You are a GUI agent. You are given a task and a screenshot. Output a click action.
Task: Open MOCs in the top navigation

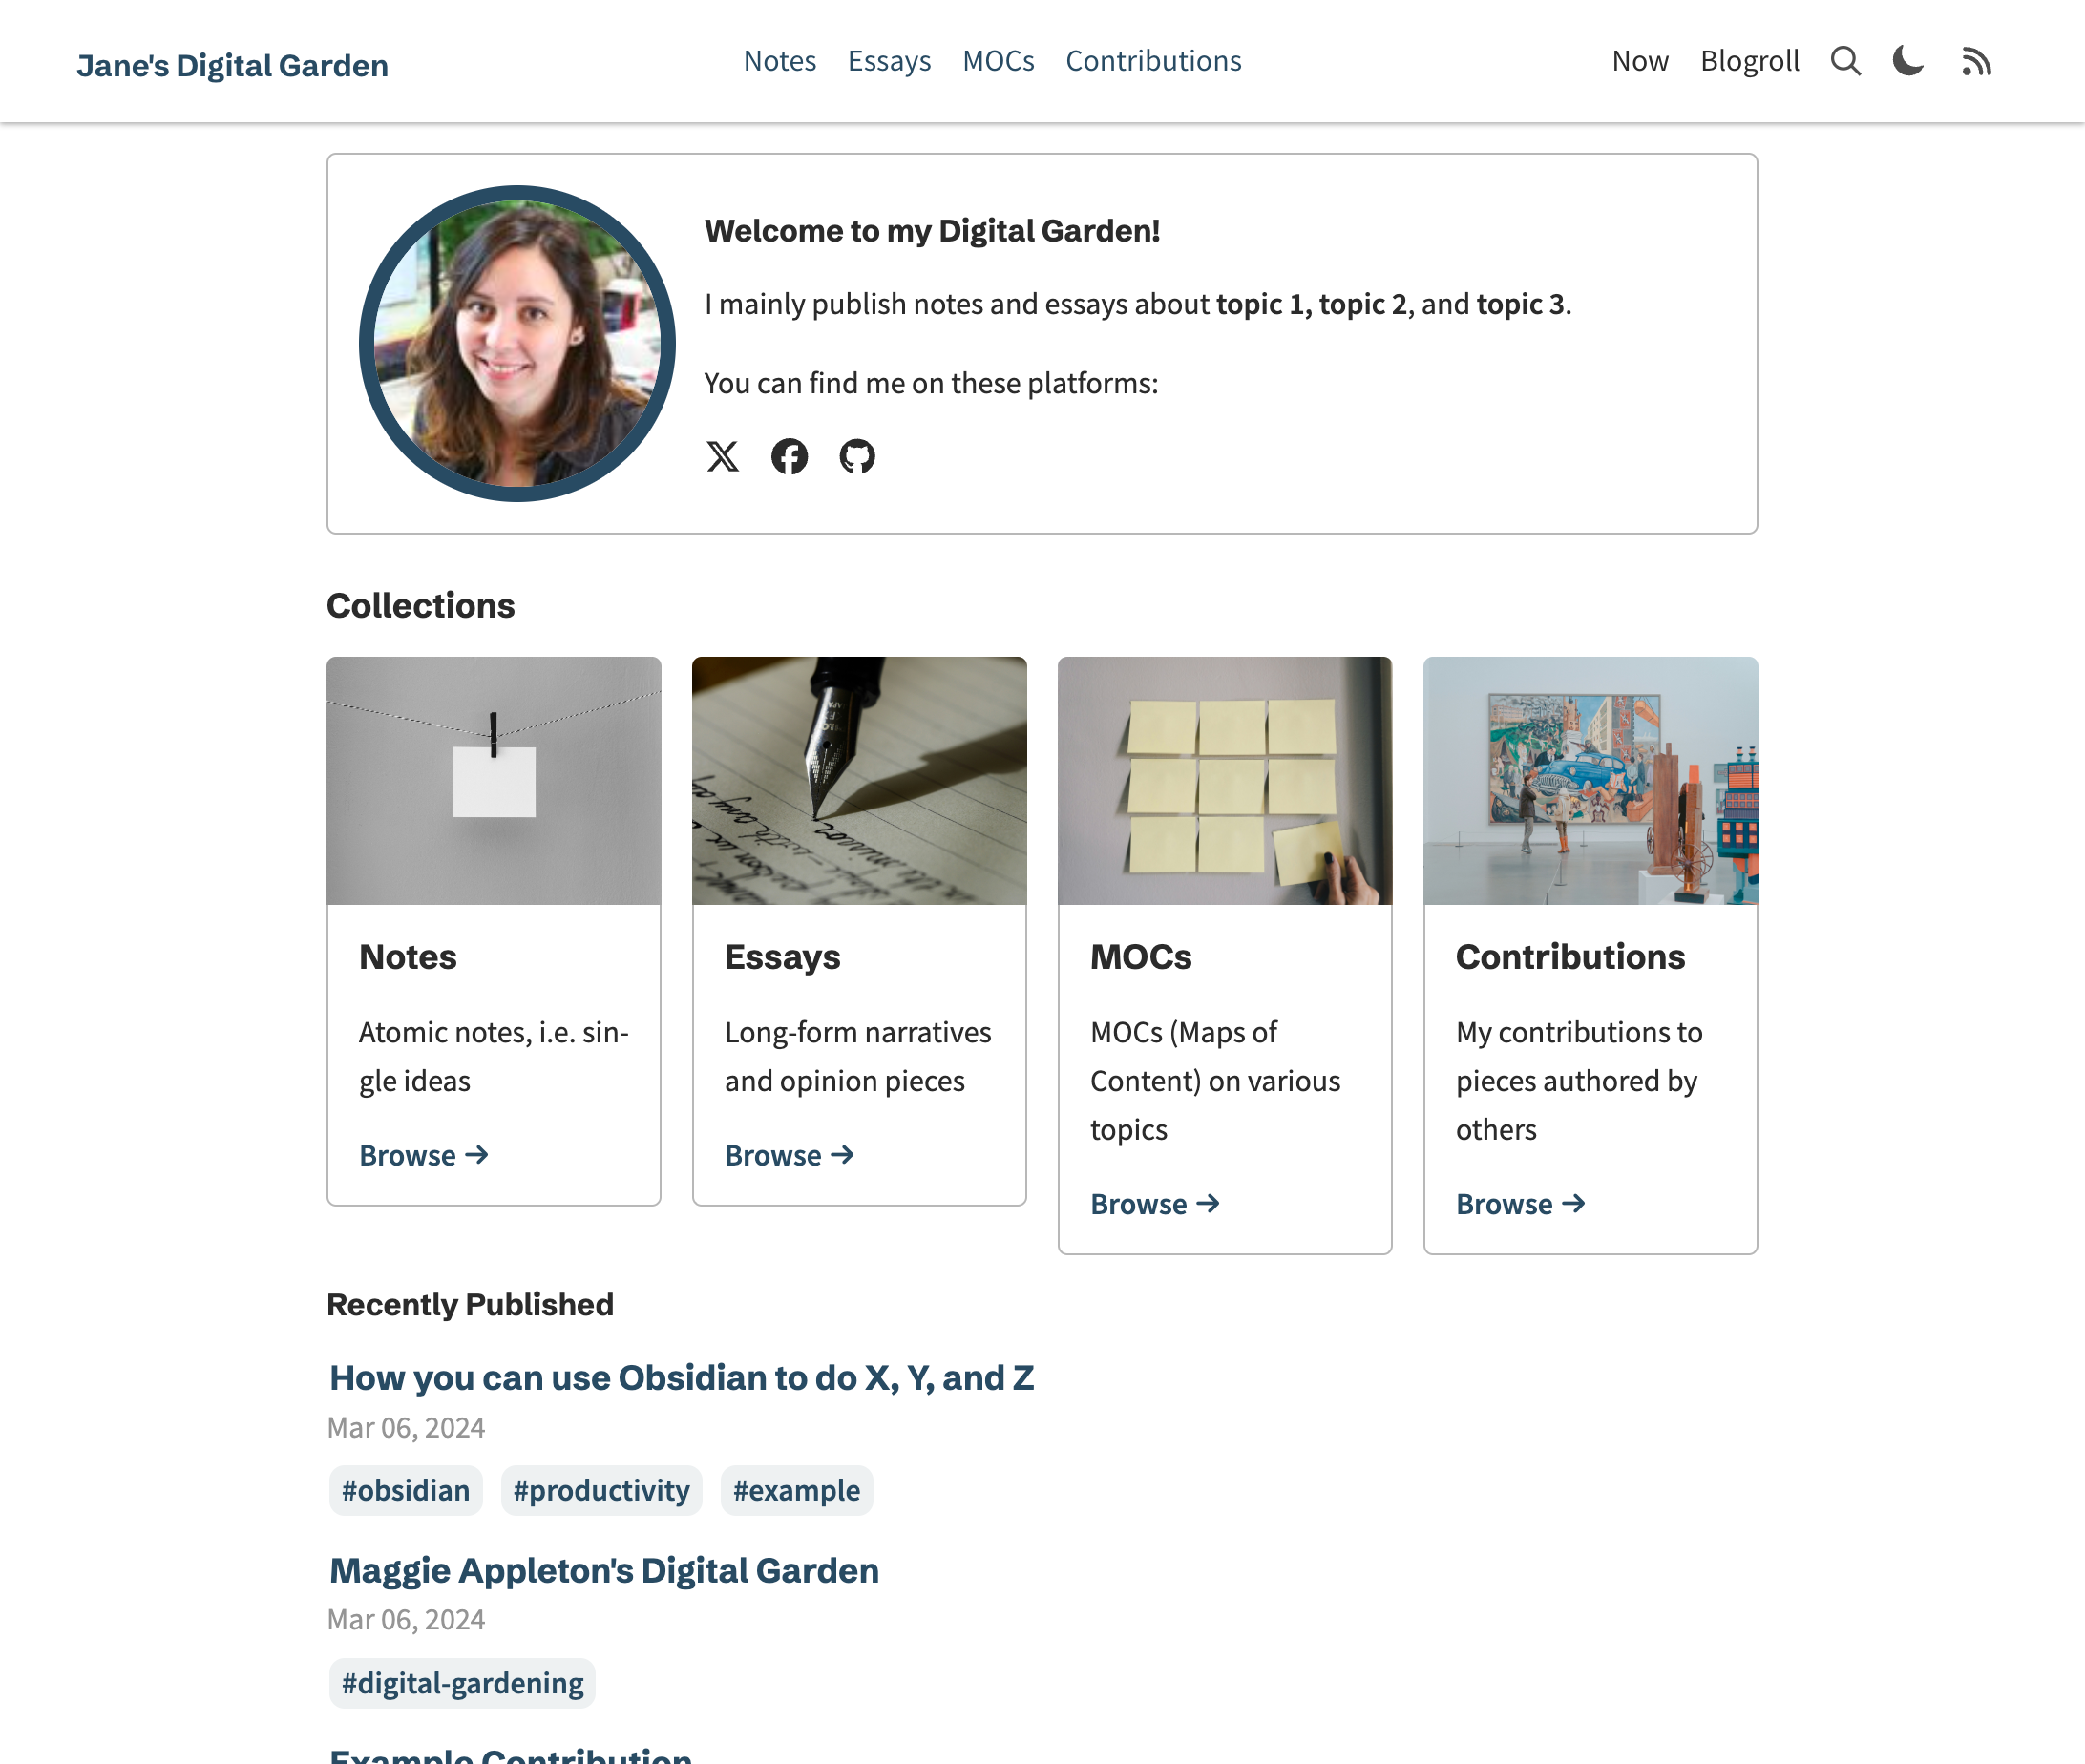pyautogui.click(x=998, y=61)
